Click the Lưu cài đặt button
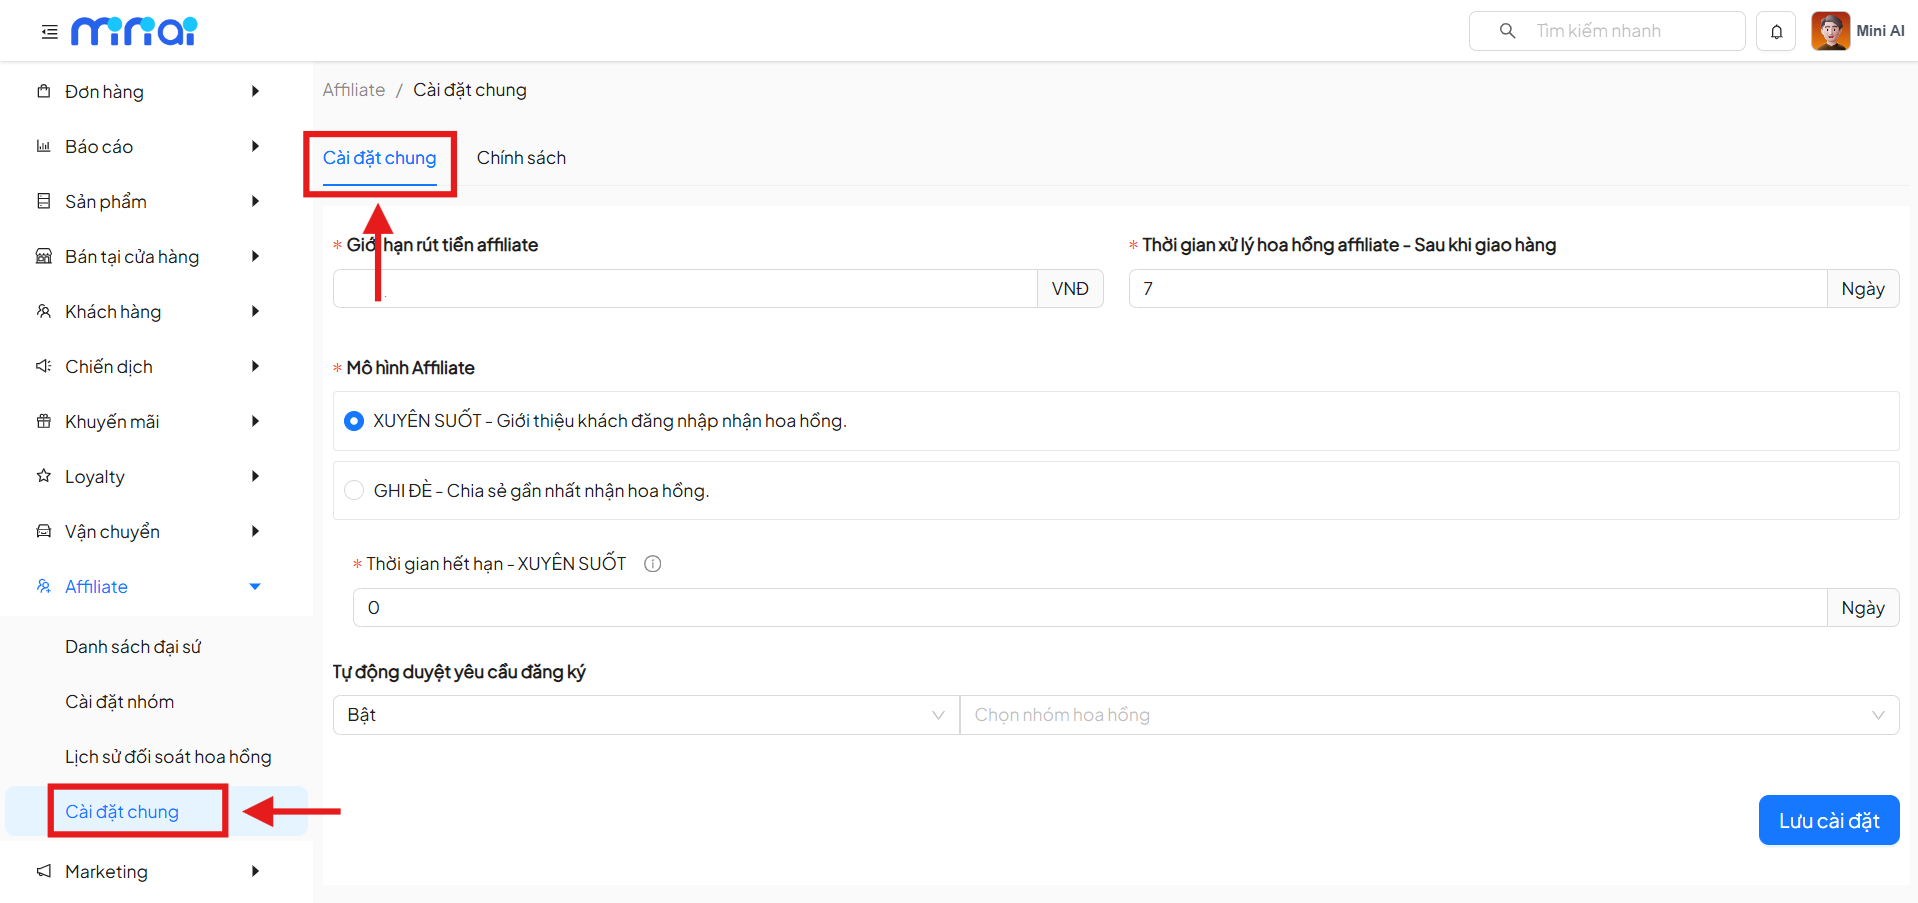The image size is (1918, 903). pyautogui.click(x=1828, y=820)
